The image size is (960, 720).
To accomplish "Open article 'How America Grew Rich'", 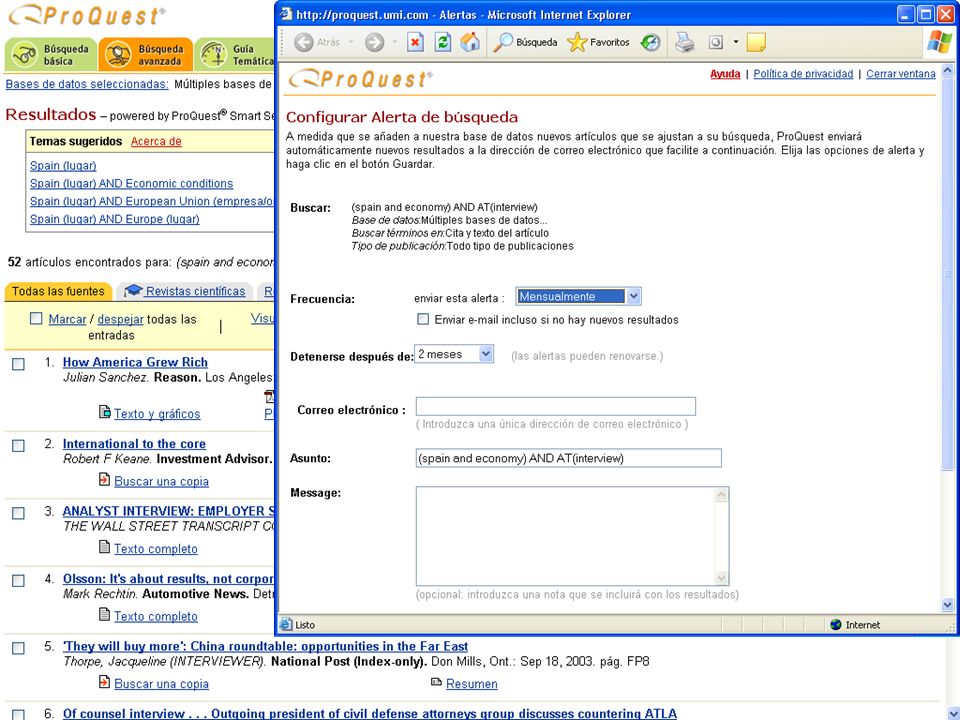I will click(135, 362).
